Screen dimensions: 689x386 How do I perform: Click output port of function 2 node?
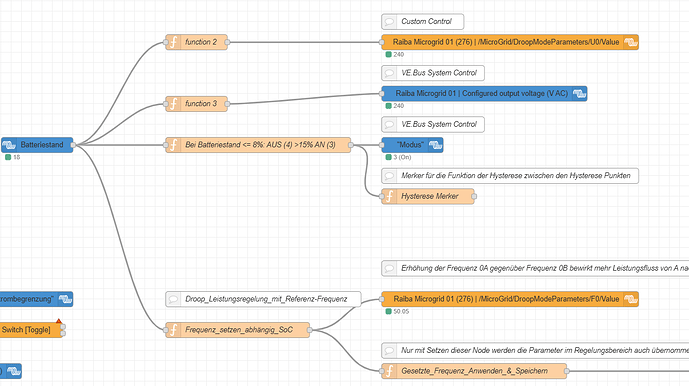(227, 42)
